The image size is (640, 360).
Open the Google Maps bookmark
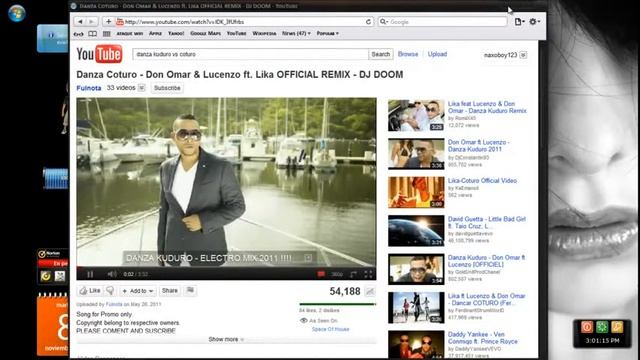tap(205, 33)
